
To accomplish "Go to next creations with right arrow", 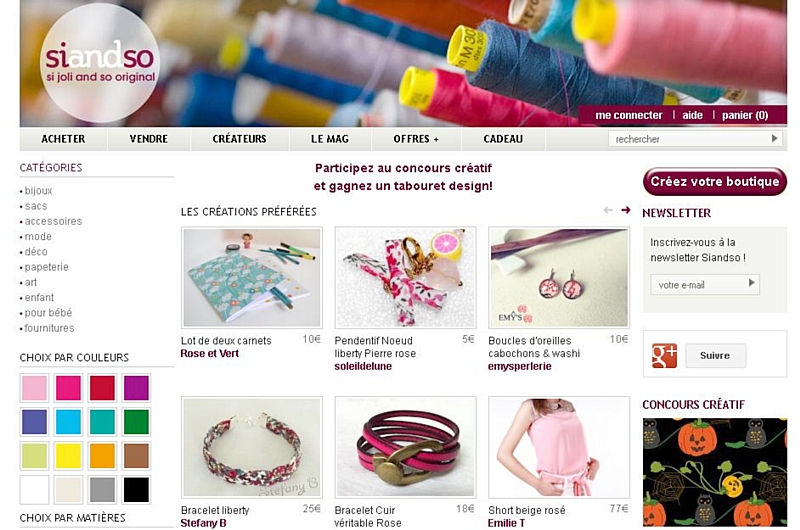I will click(626, 210).
